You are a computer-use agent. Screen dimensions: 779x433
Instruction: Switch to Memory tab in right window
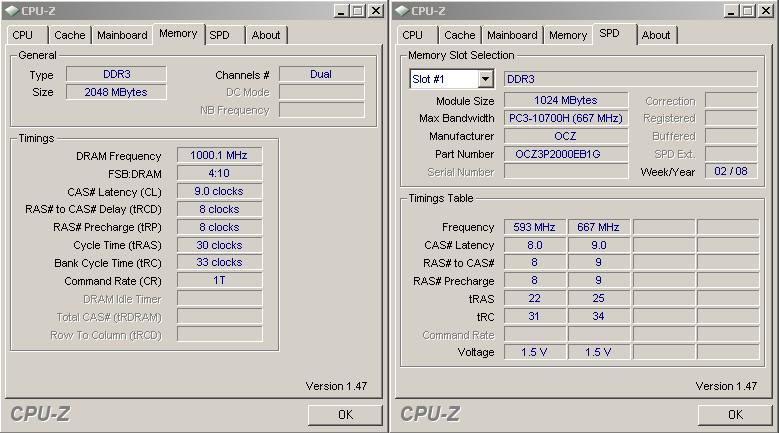pos(568,35)
